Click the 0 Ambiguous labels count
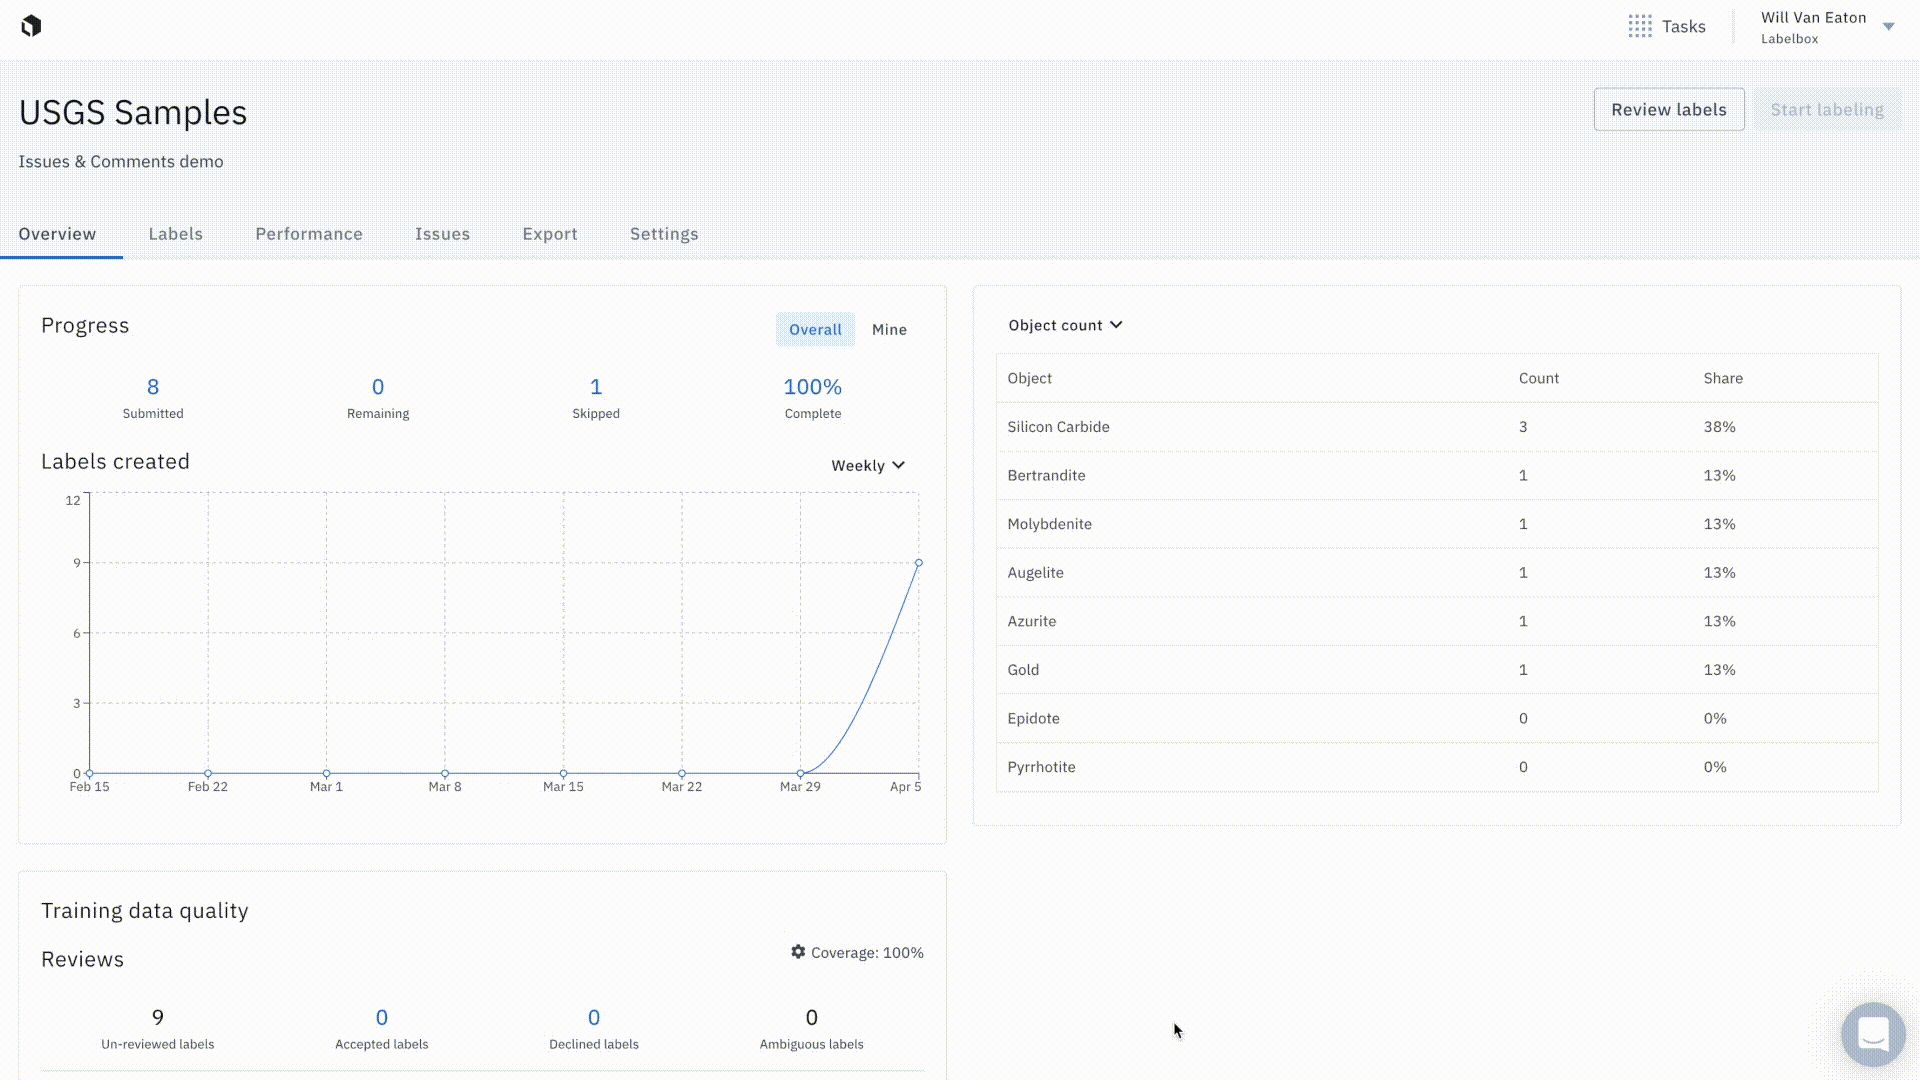This screenshot has height=1080, width=1920. 812,1018
